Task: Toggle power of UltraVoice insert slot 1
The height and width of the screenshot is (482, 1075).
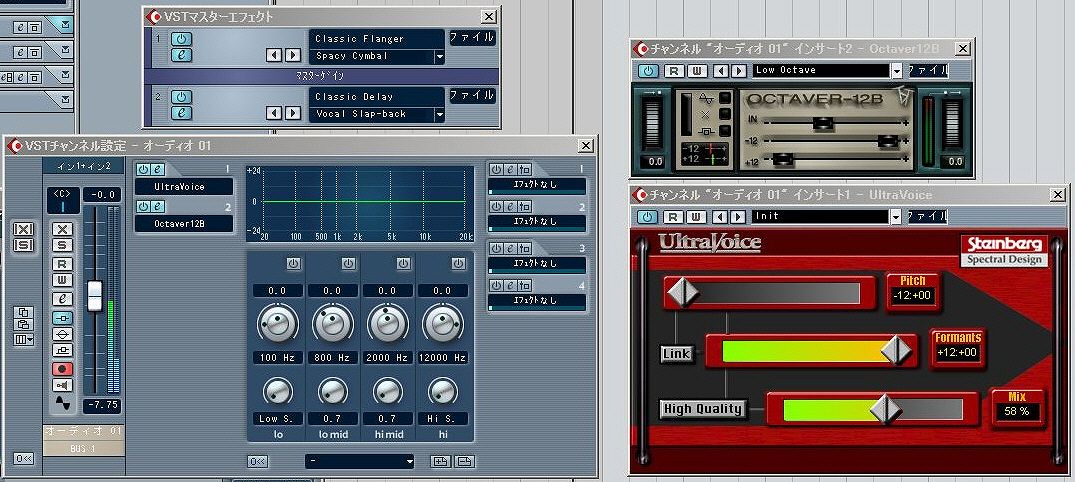Action: tap(143, 169)
